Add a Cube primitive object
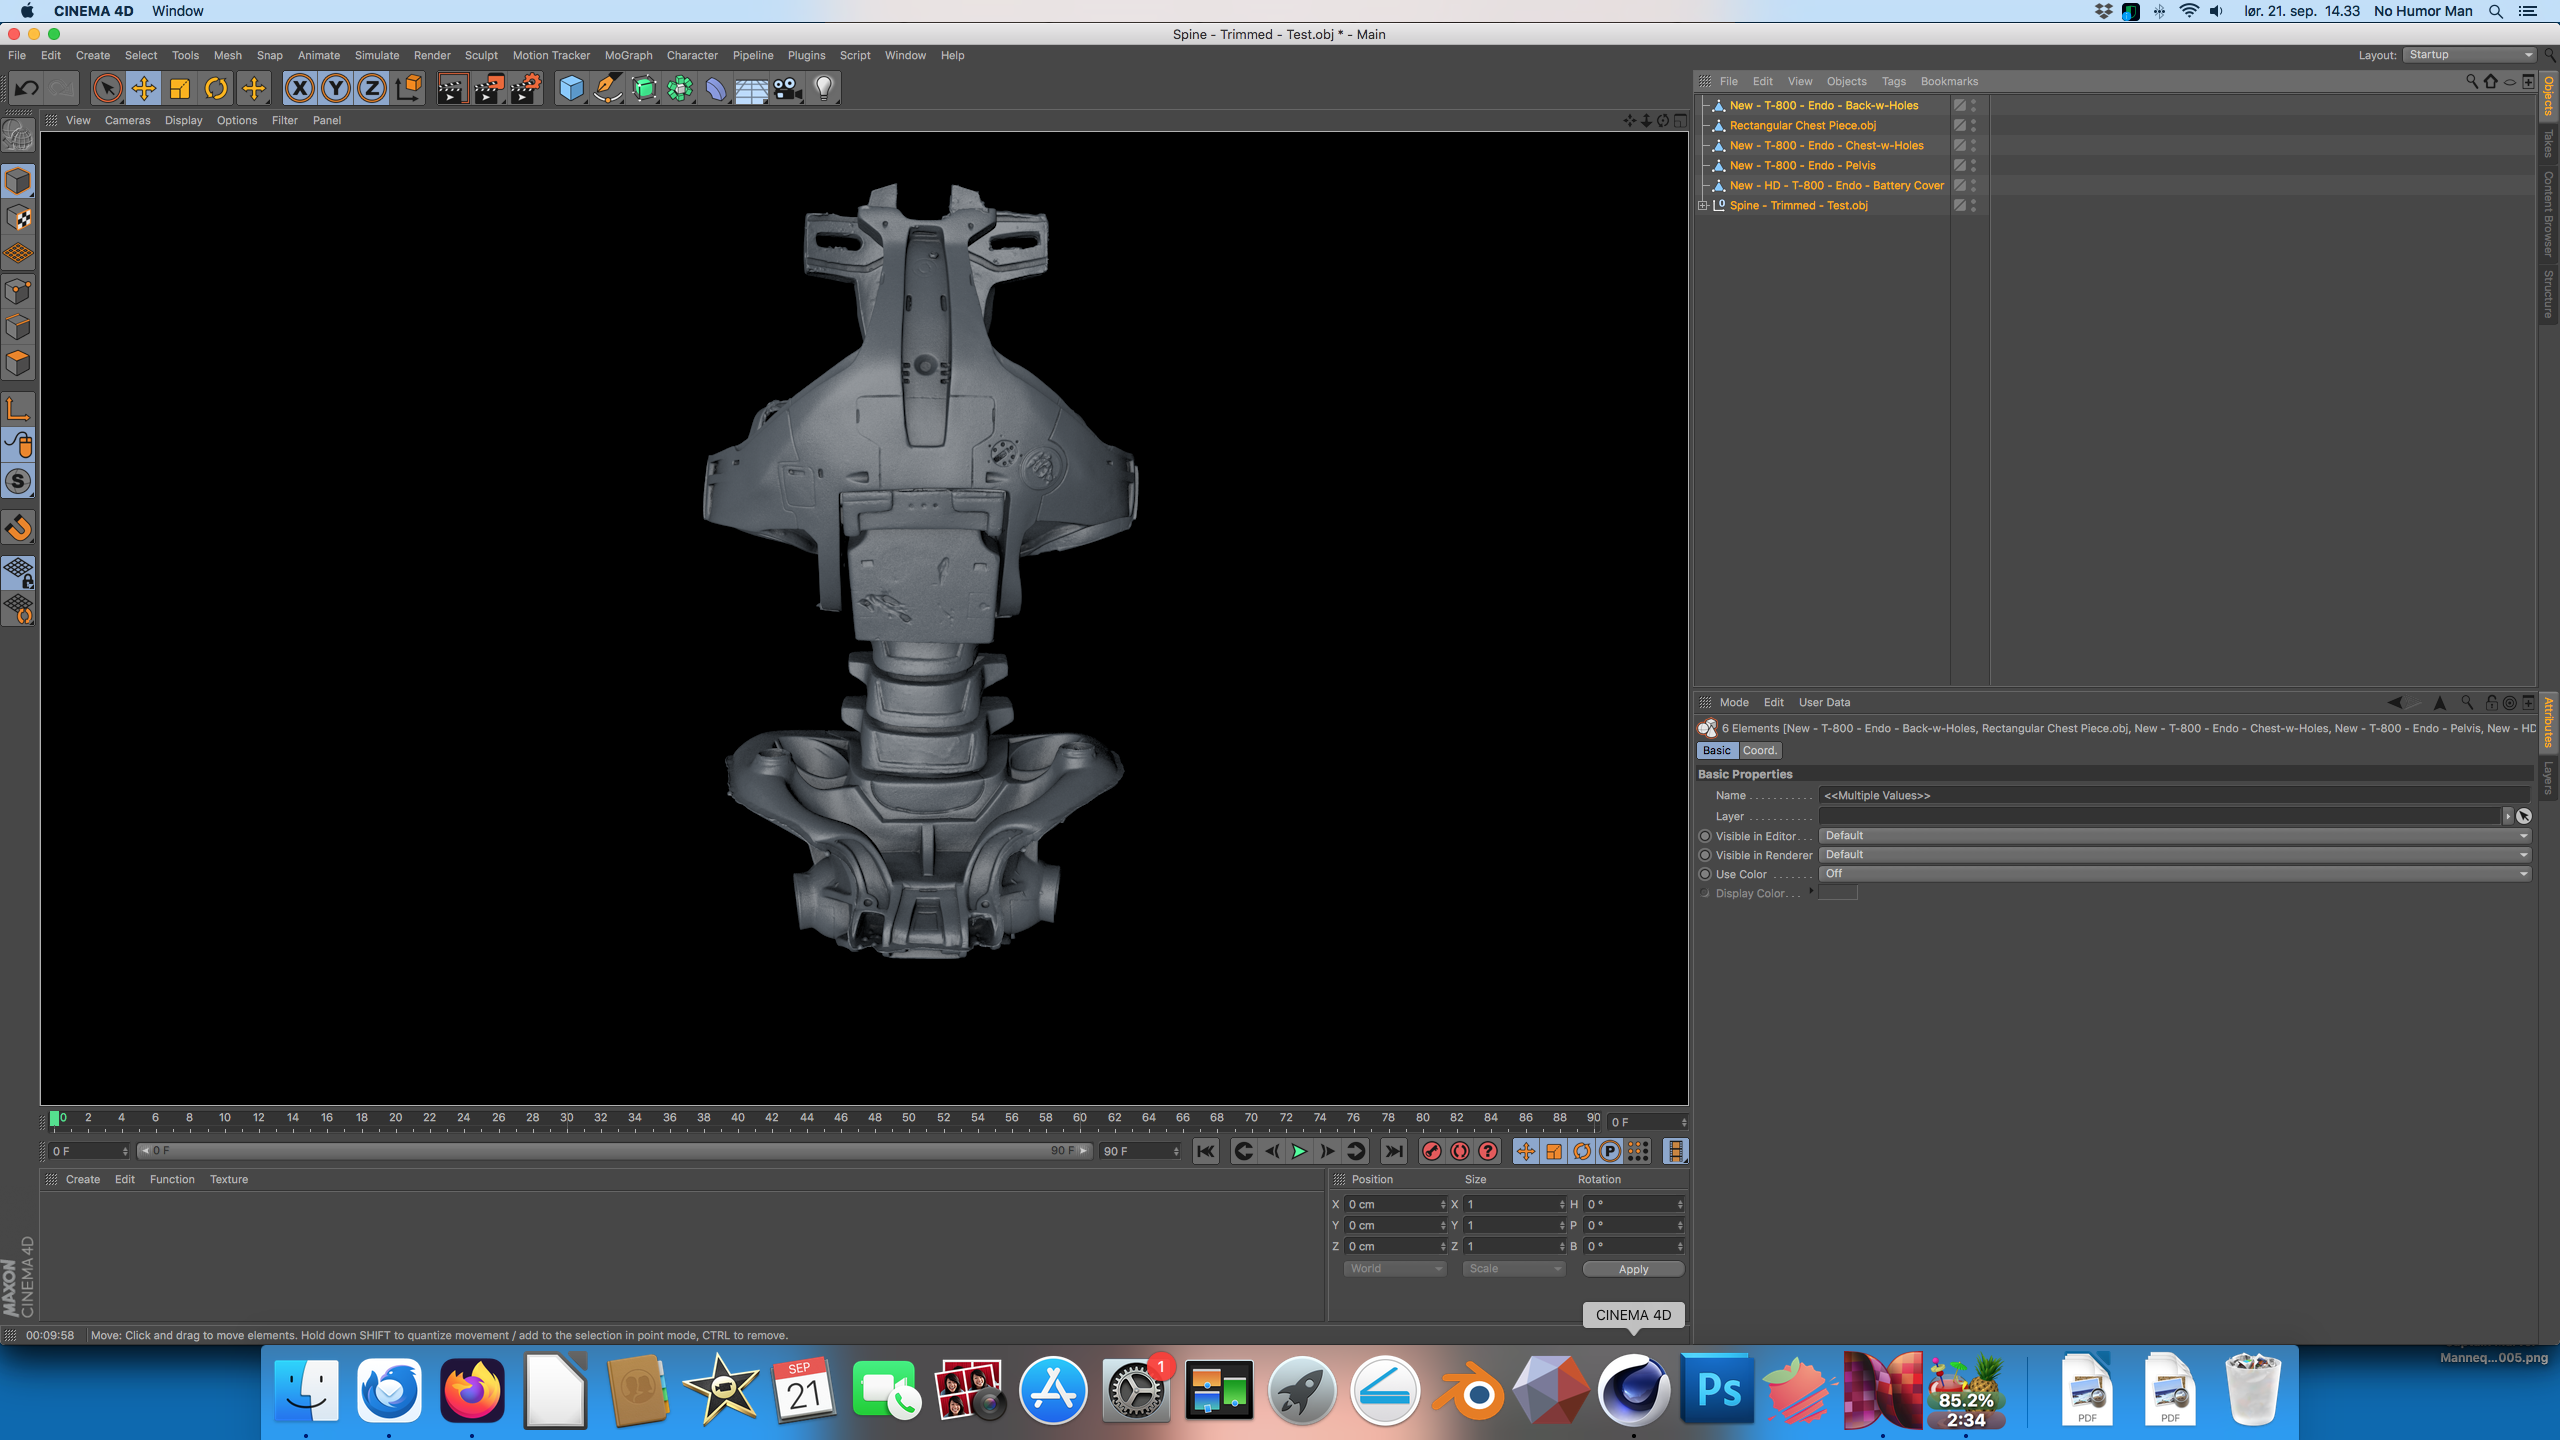This screenshot has height=1440, width=2560. [571, 88]
